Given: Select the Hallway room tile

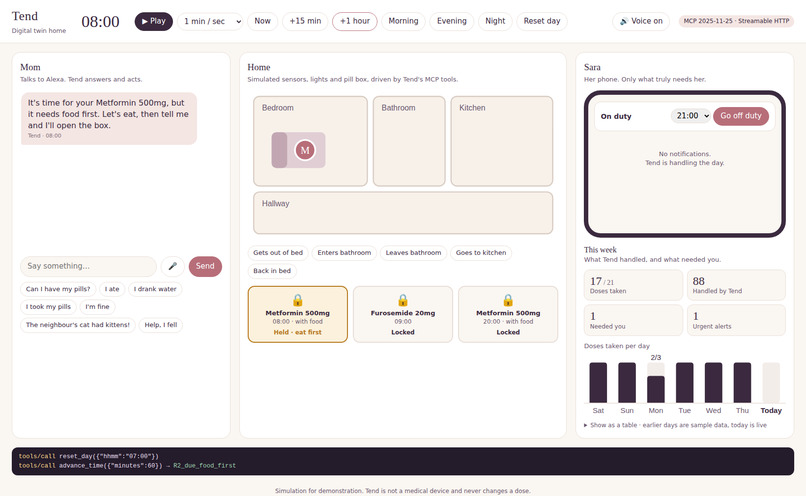Looking at the screenshot, I should coord(403,213).
